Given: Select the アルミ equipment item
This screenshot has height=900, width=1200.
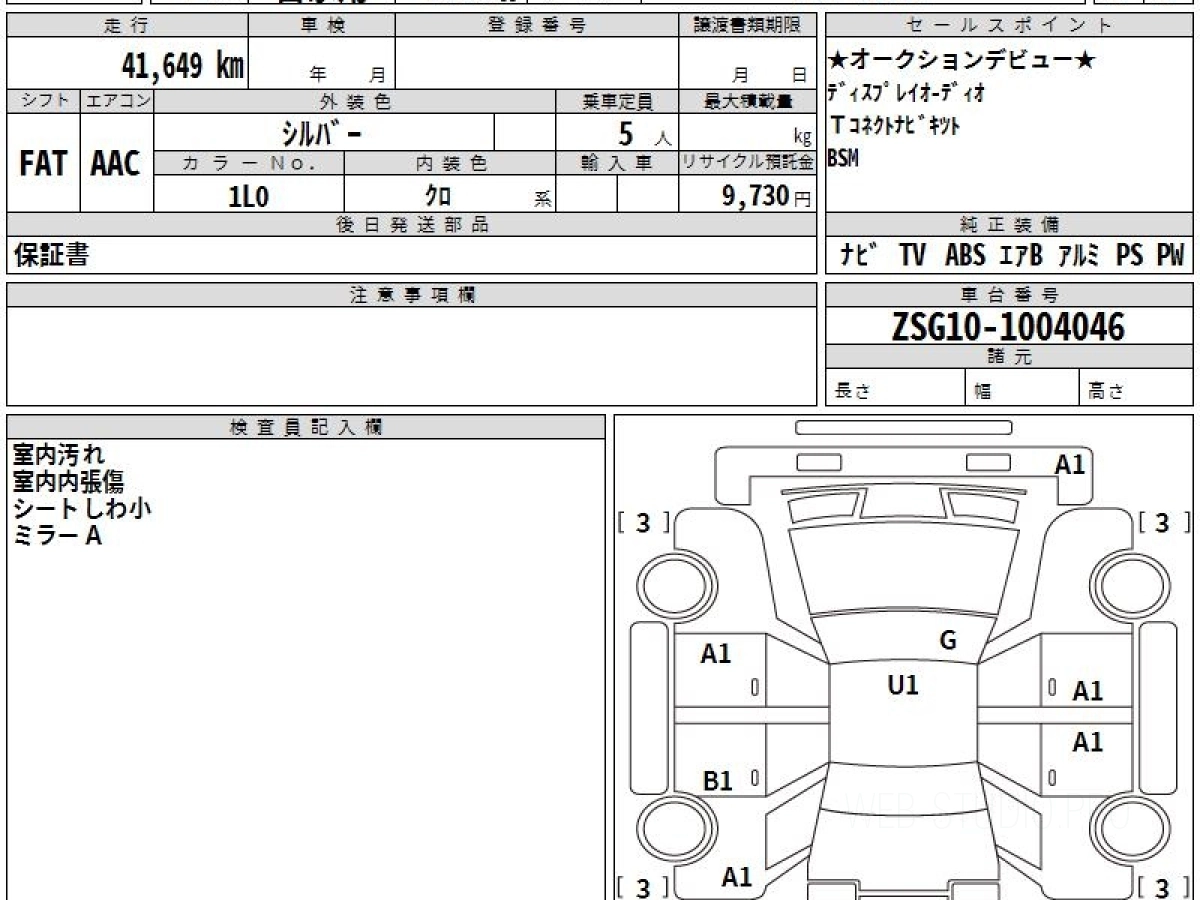Looking at the screenshot, I should click(x=1081, y=256).
